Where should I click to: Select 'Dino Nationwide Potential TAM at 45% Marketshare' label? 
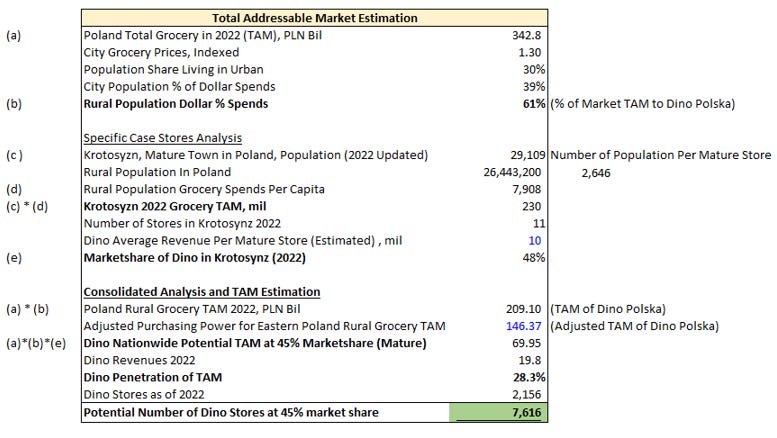coord(255,343)
